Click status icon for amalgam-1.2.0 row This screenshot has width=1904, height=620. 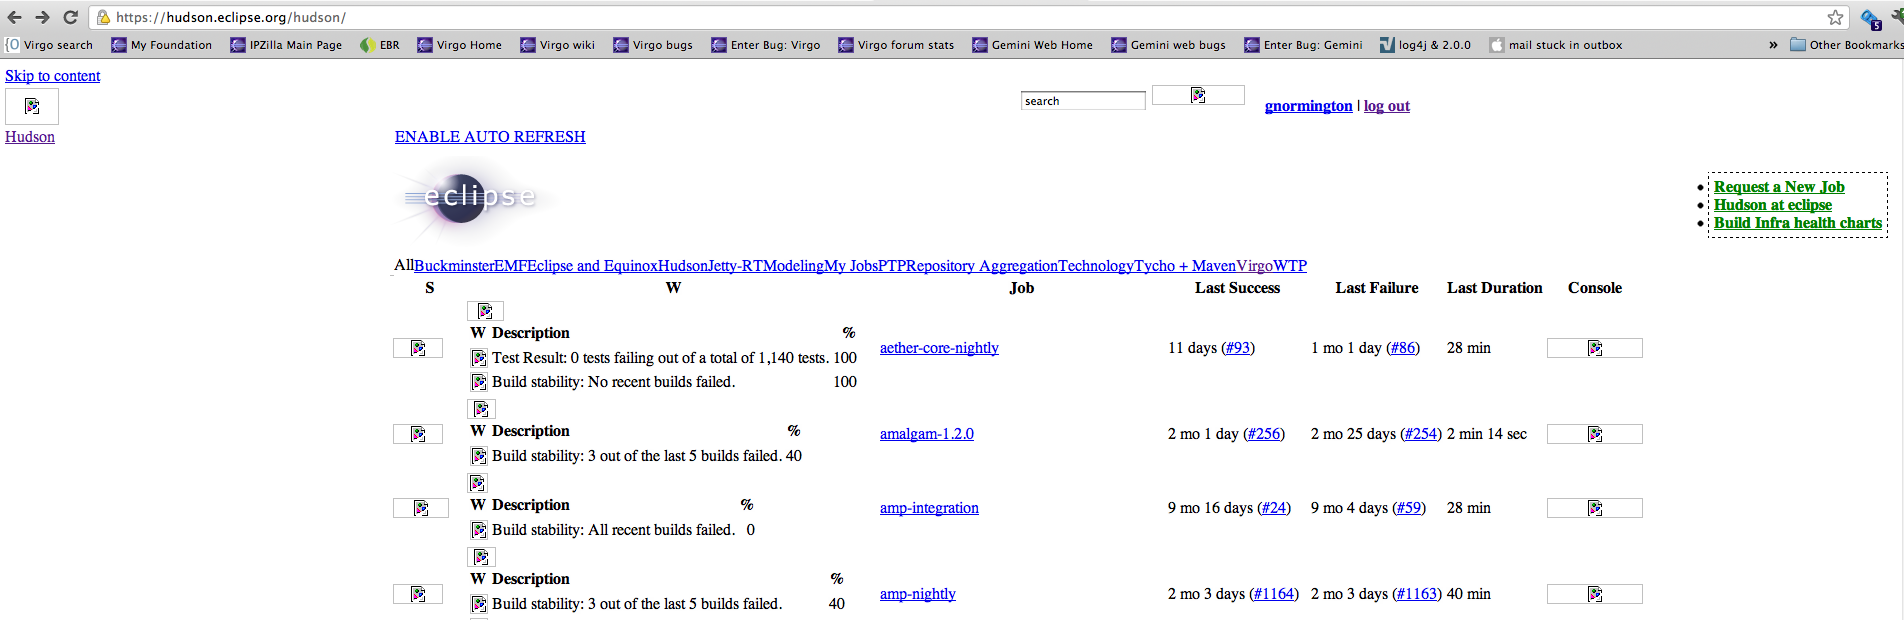point(418,434)
